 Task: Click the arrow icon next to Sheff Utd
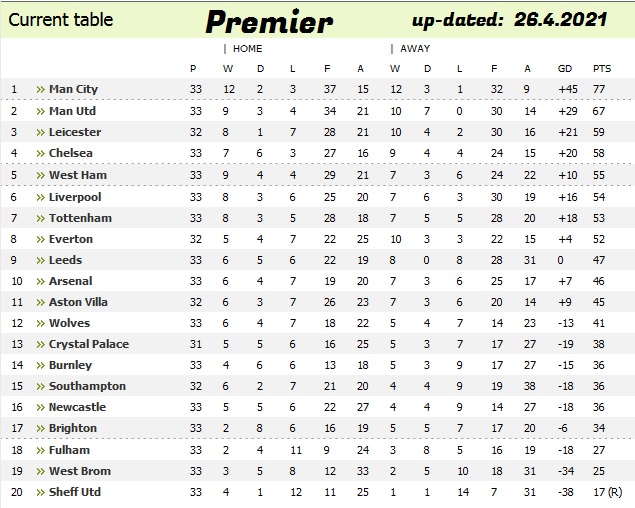click(40, 493)
